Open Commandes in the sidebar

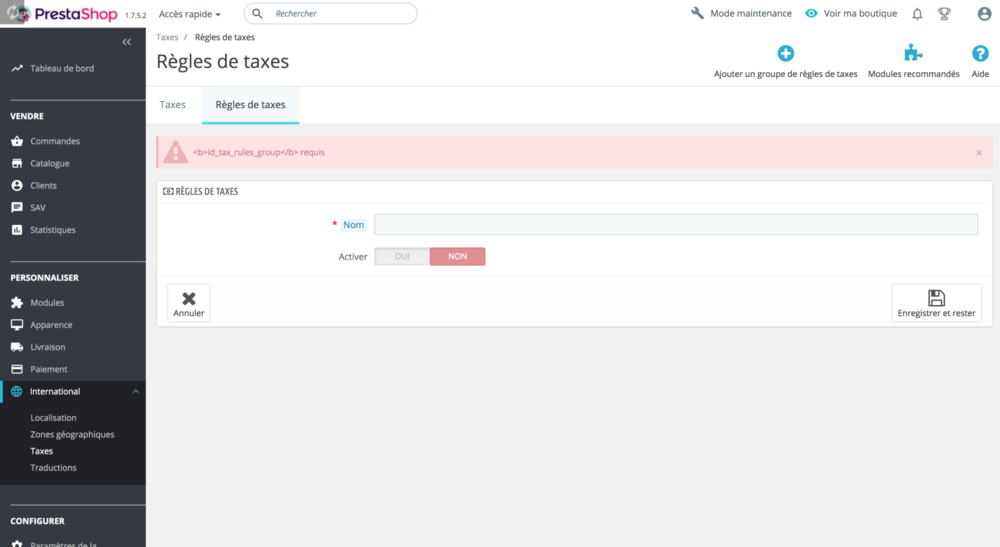(55, 141)
